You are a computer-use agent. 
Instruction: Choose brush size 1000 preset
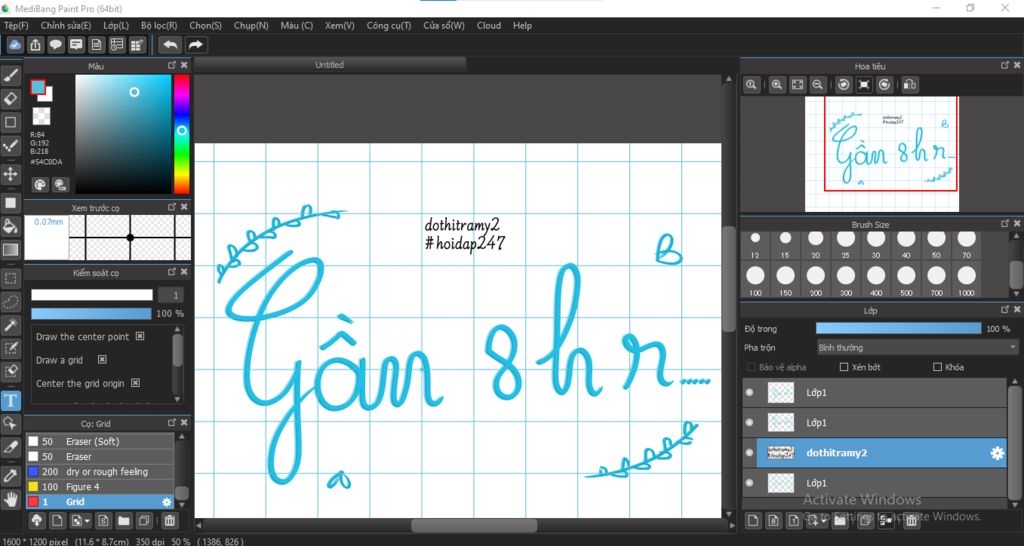(967, 281)
